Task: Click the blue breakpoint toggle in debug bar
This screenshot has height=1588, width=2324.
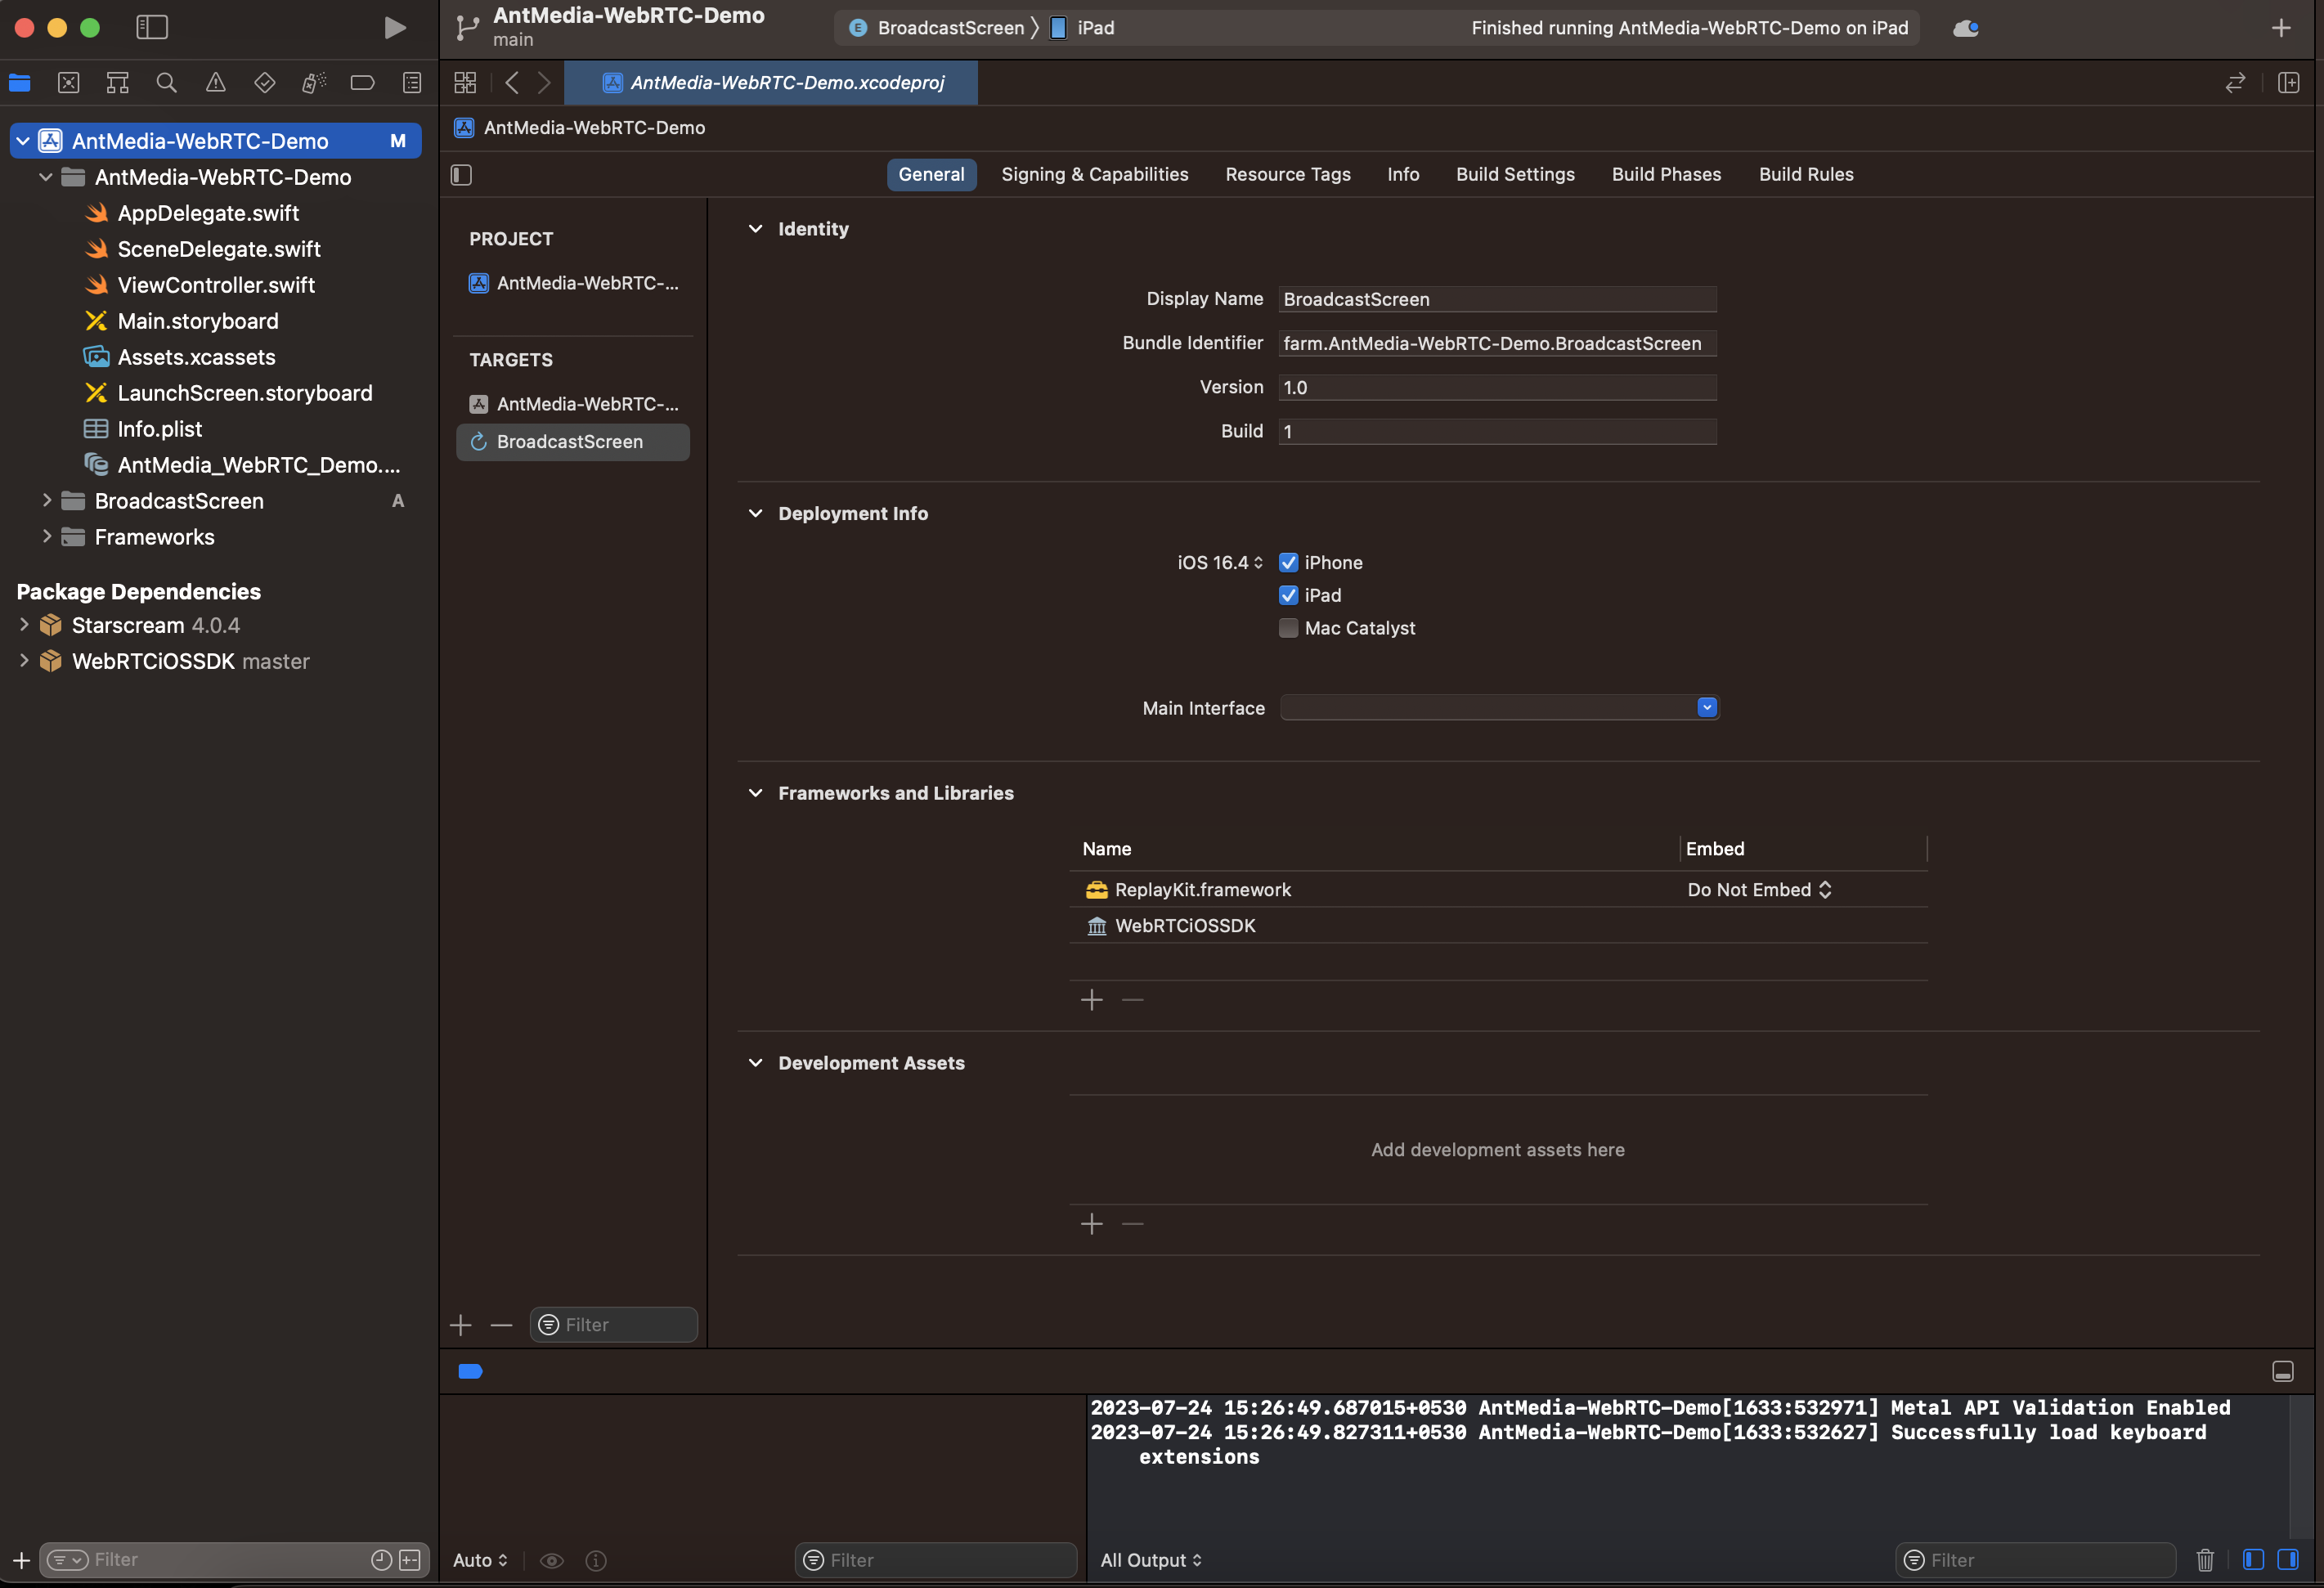Action: tap(470, 1371)
